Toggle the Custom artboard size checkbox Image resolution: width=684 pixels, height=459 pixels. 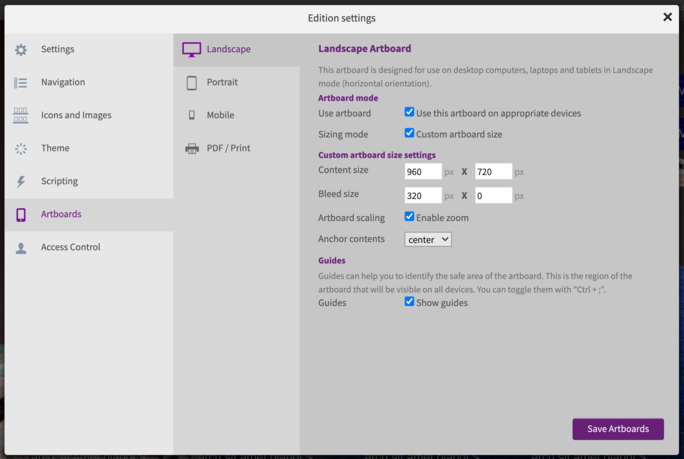[410, 133]
